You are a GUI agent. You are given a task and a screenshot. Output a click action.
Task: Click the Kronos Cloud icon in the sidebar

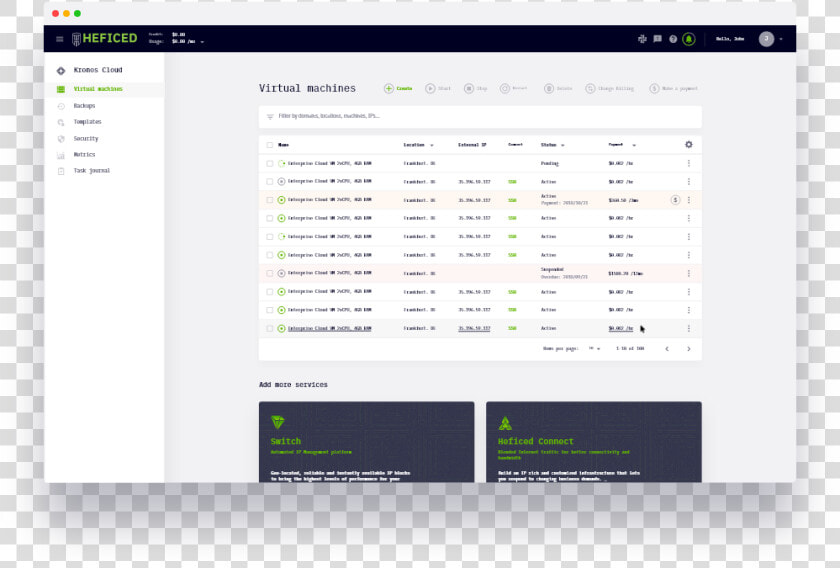61,70
